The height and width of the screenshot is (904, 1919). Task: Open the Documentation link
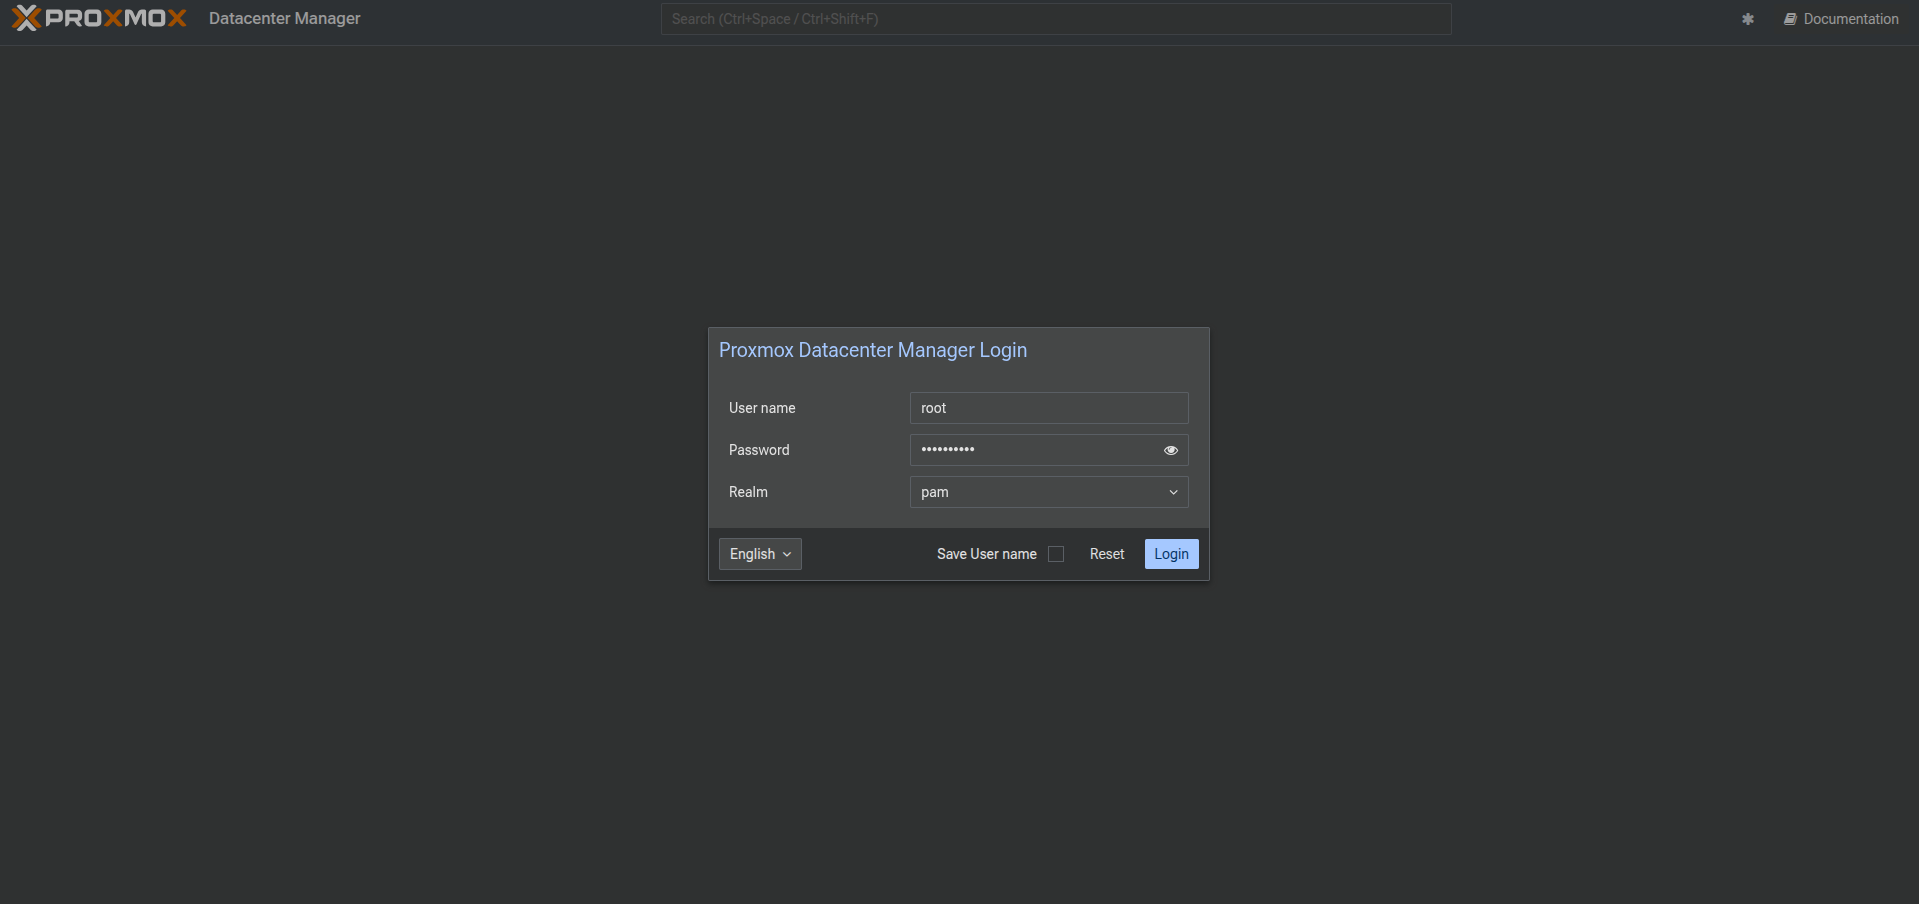click(1841, 19)
